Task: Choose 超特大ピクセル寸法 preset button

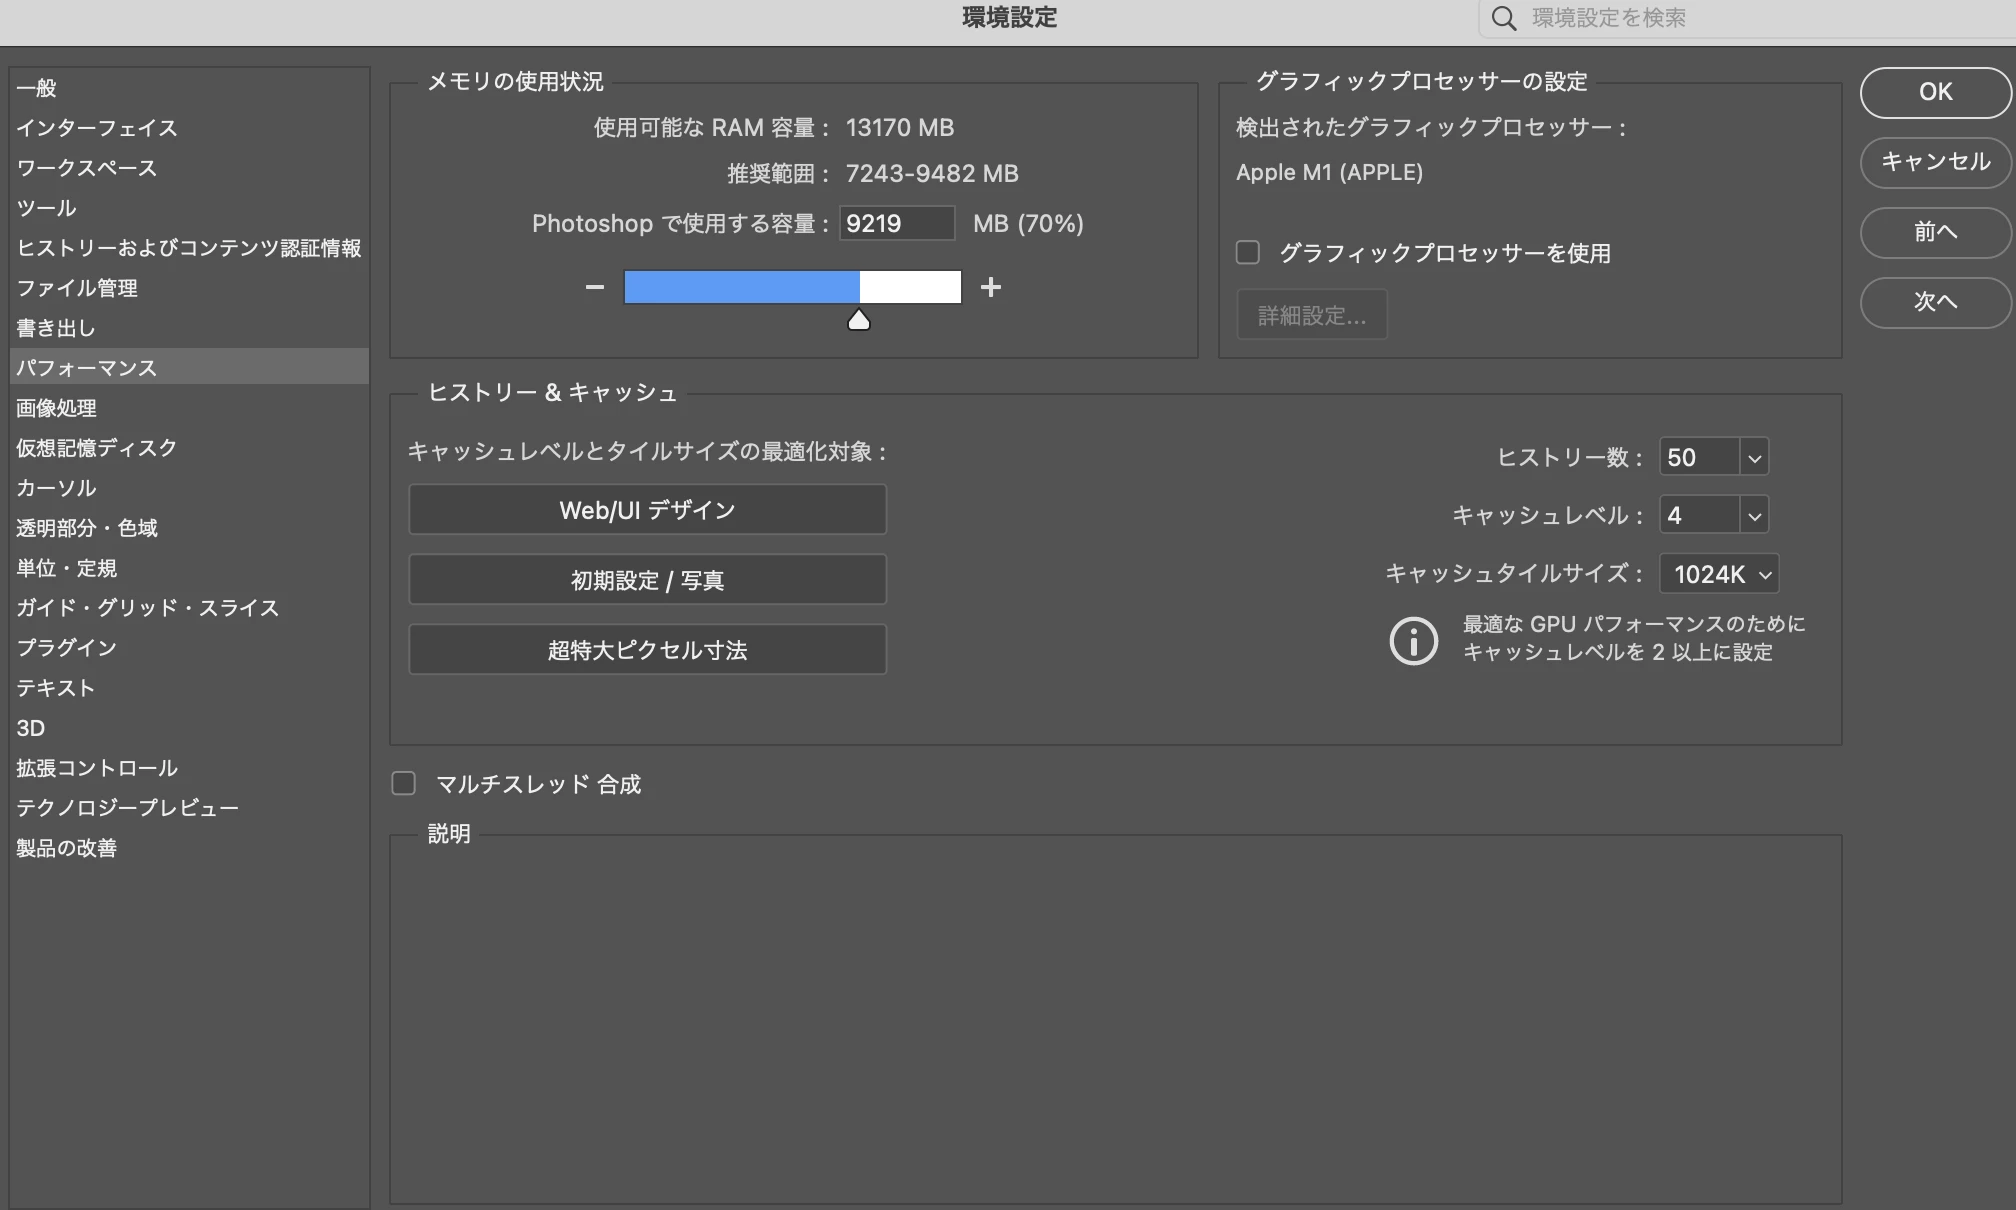Action: (647, 650)
